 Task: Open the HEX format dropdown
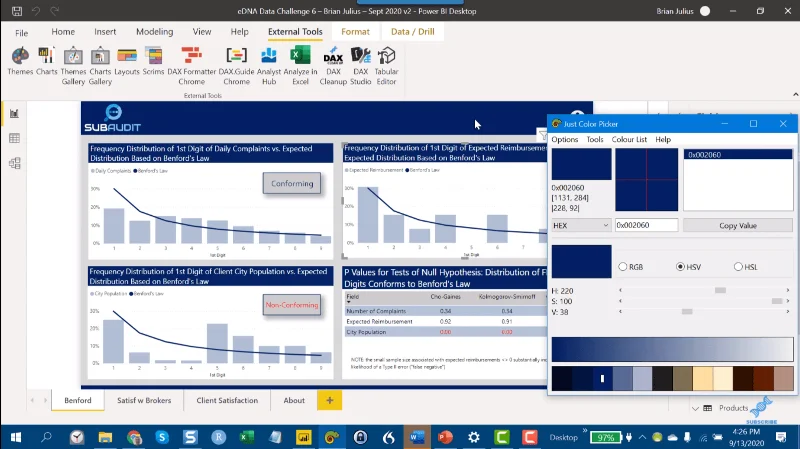click(581, 225)
